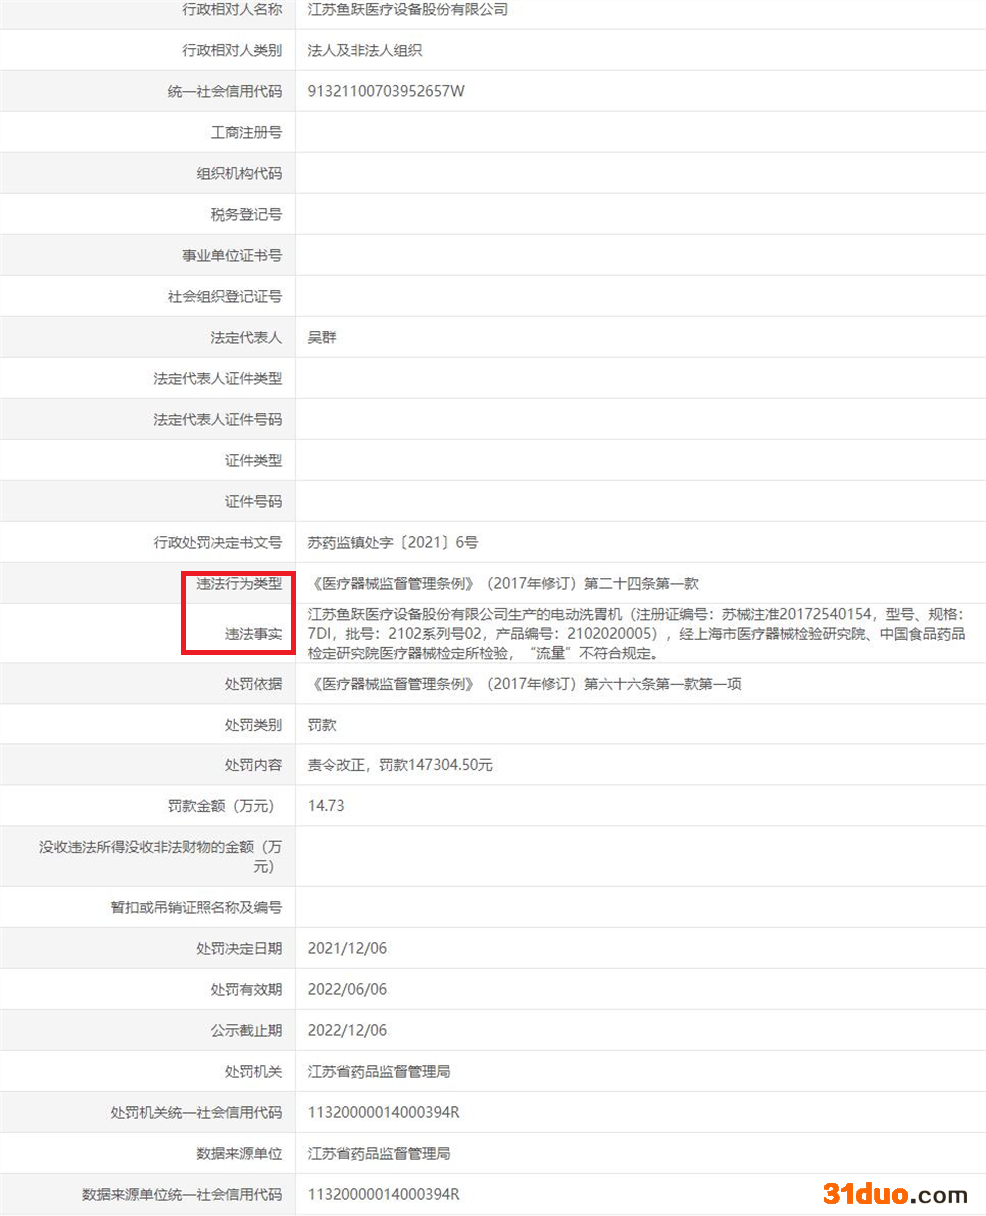Click the credit code 91321100703952657W
The width and height of the screenshot is (986, 1216).
pos(386,91)
